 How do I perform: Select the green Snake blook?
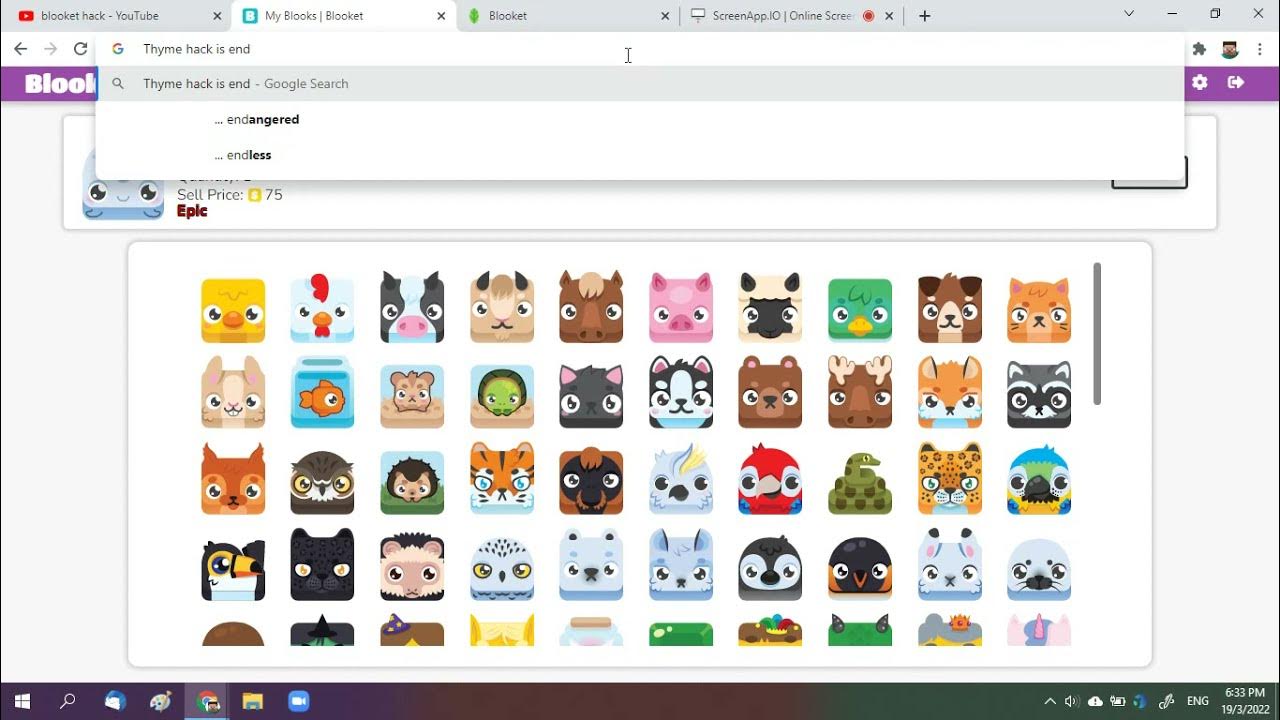(860, 482)
